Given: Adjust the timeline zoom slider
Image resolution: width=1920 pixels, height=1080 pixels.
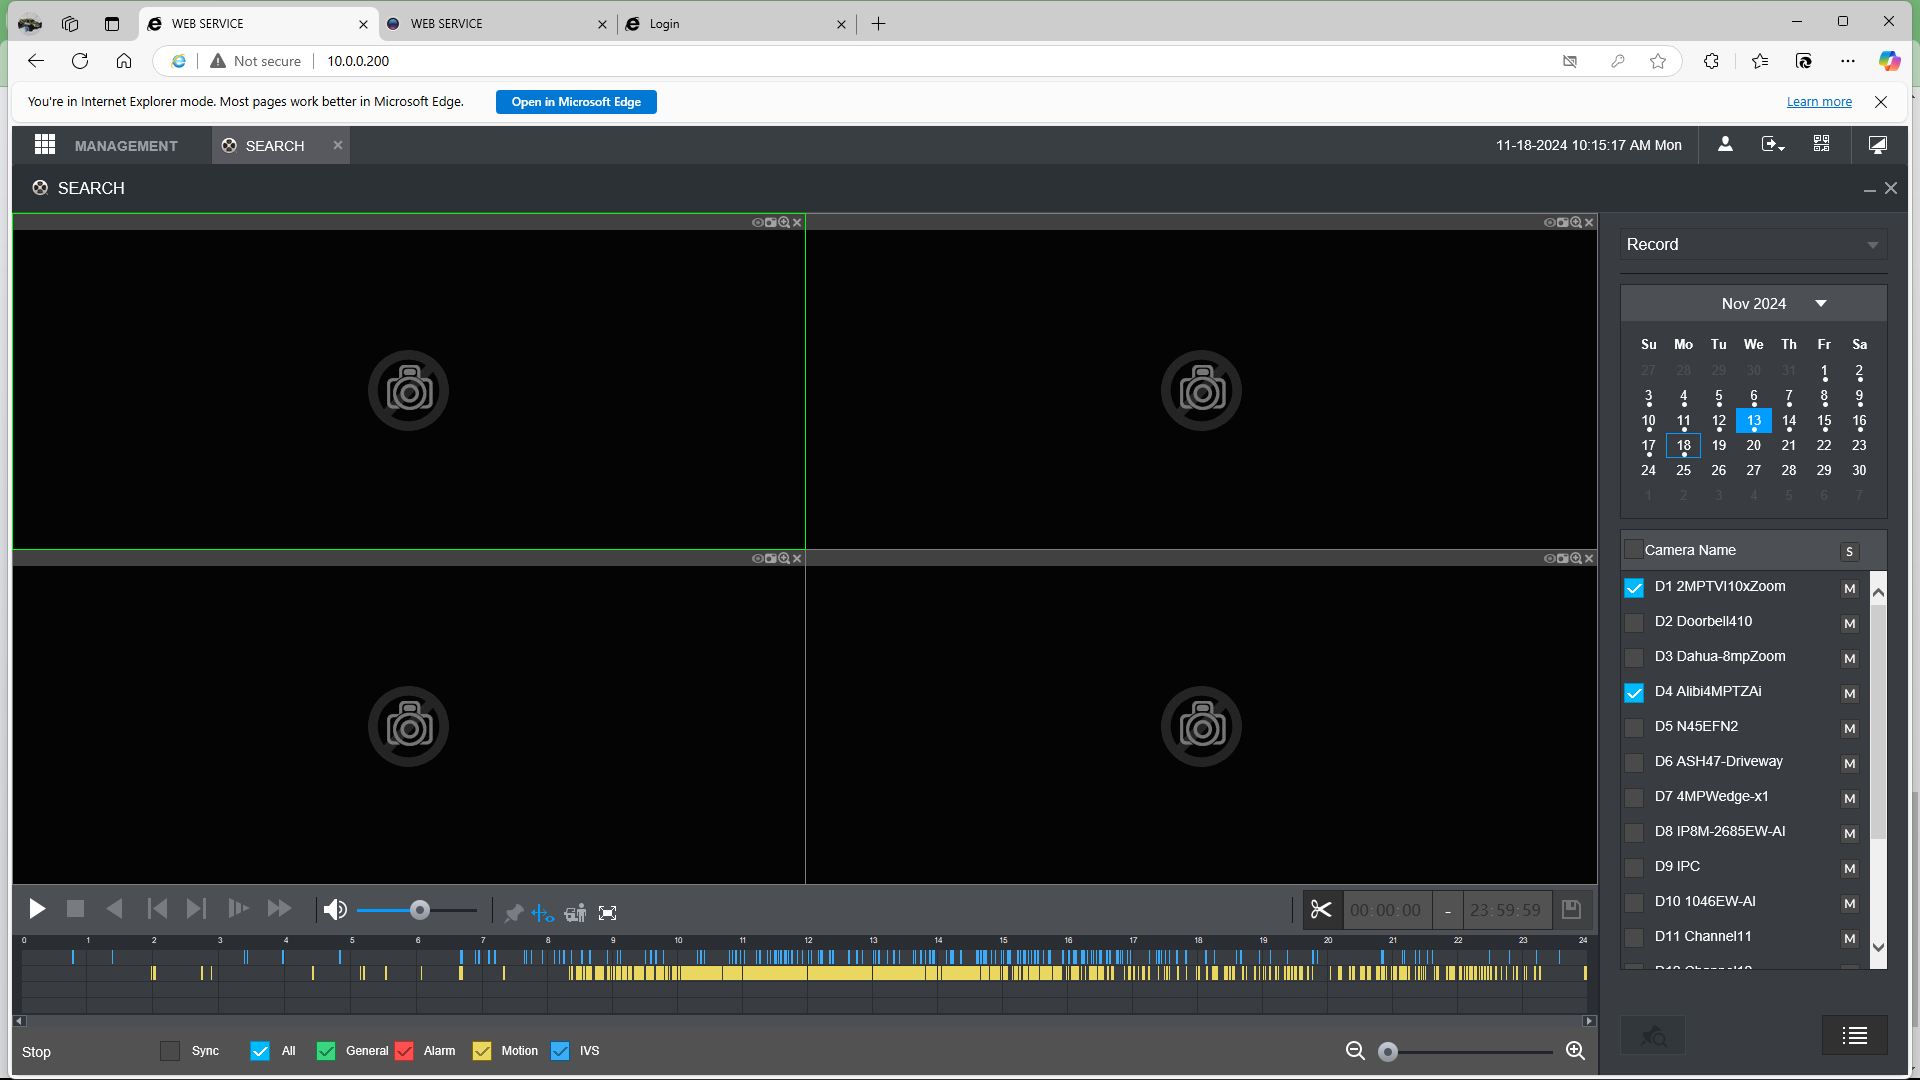Looking at the screenshot, I should click(x=1388, y=1052).
